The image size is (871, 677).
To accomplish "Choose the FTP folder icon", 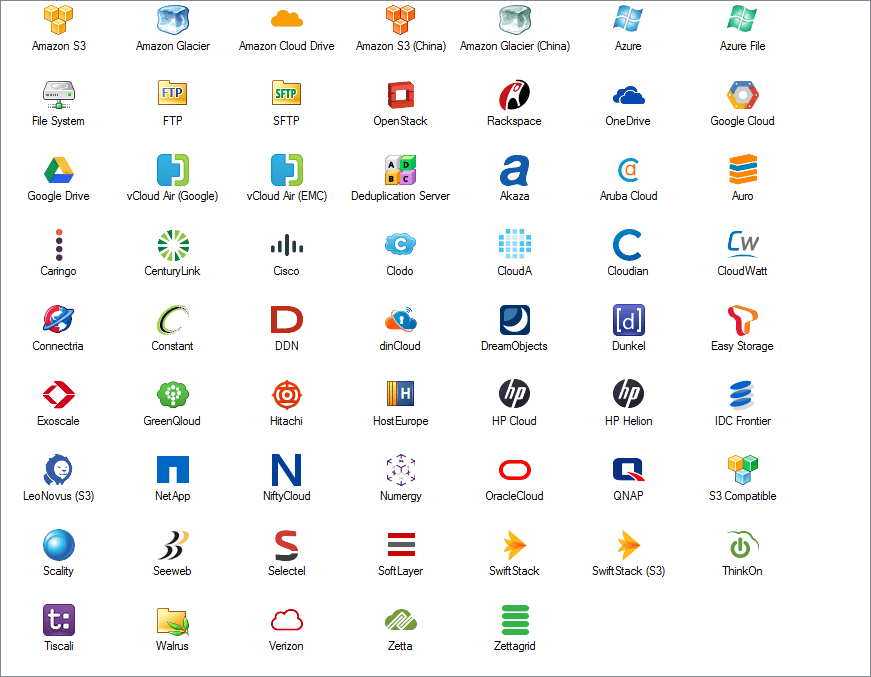I will (x=172, y=93).
